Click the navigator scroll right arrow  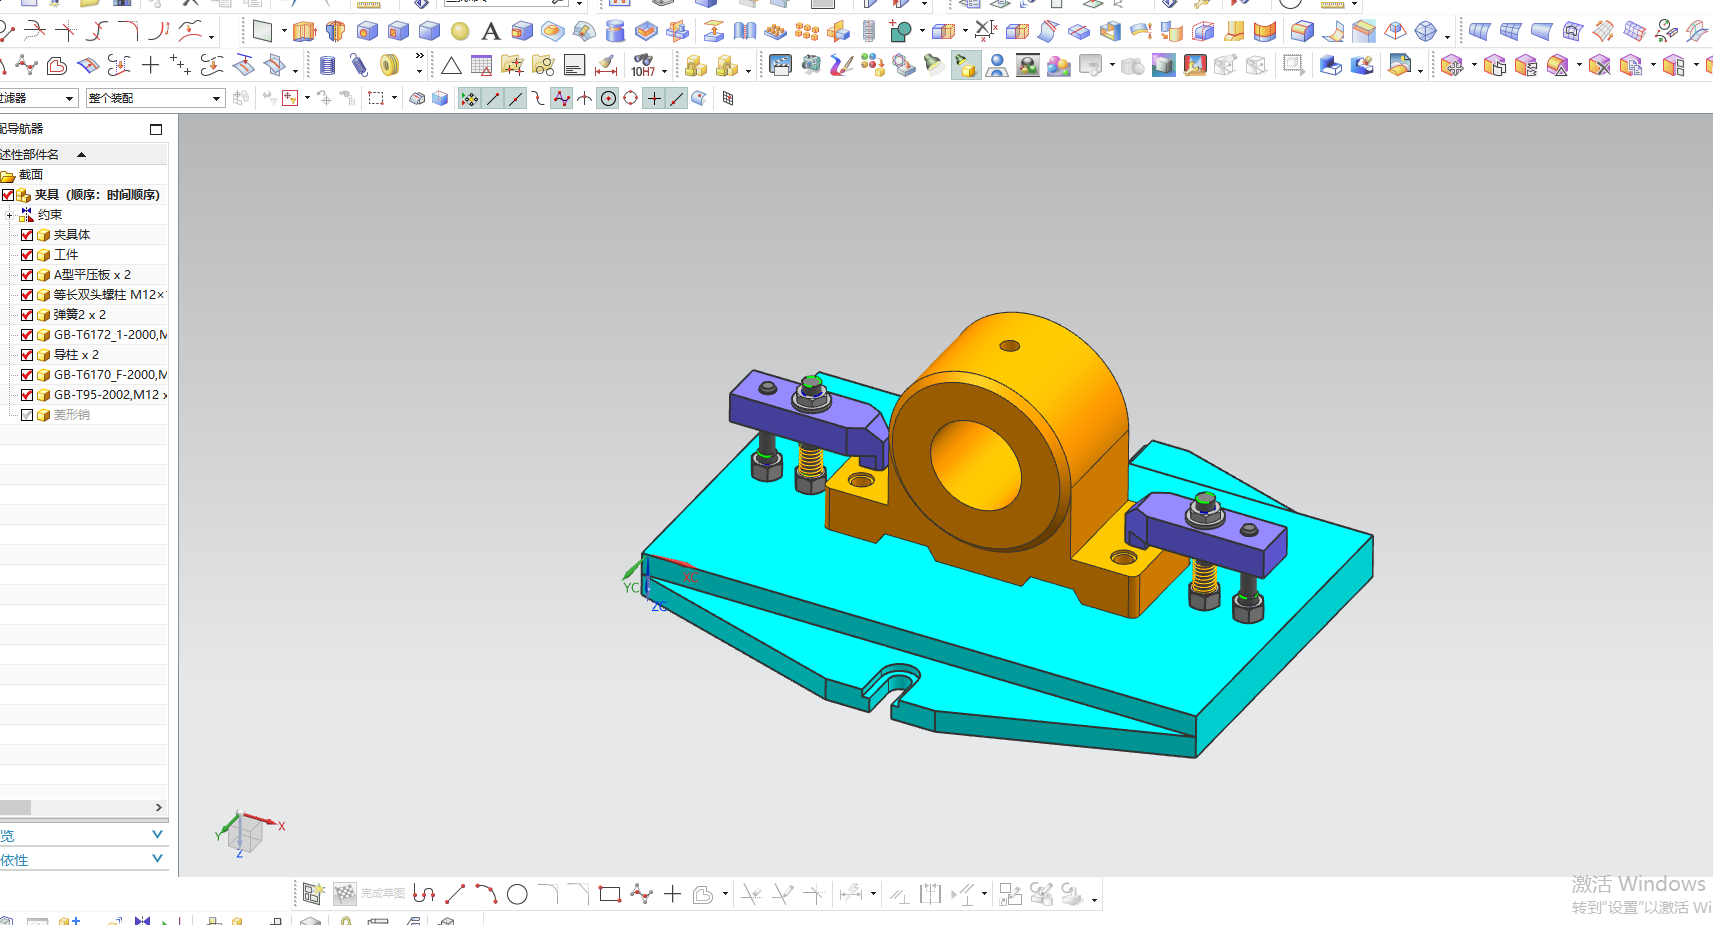click(158, 807)
